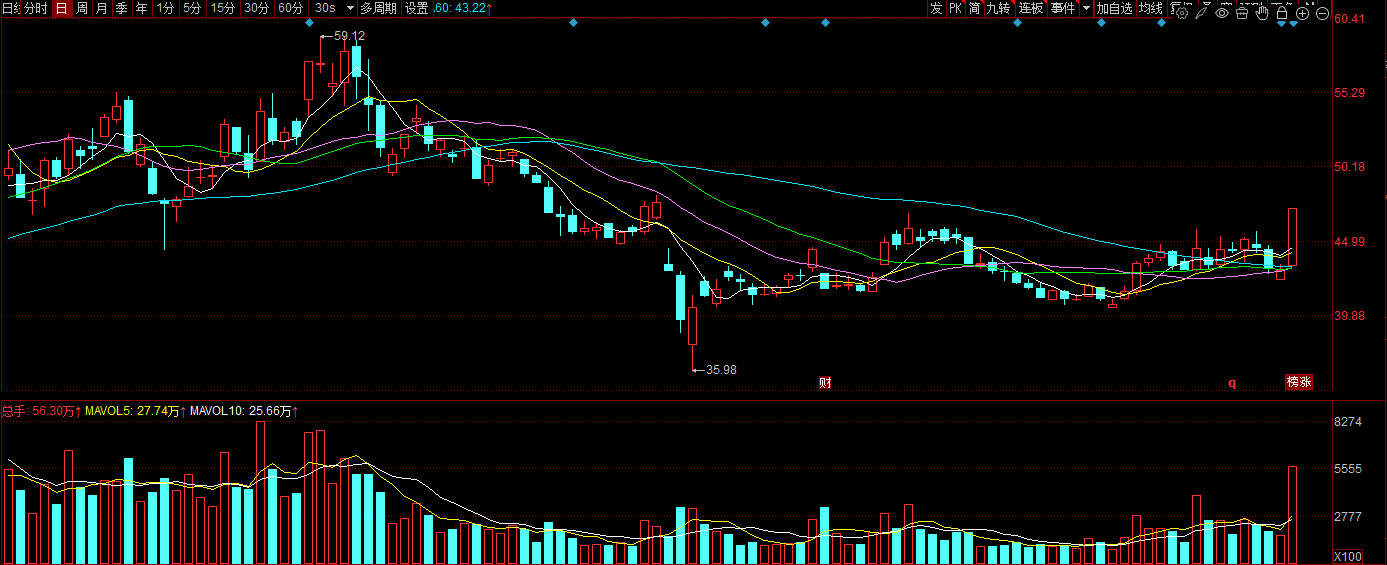The width and height of the screenshot is (1387, 565).
Task: Click the 2777 volume axis label
Action: 1348,516
